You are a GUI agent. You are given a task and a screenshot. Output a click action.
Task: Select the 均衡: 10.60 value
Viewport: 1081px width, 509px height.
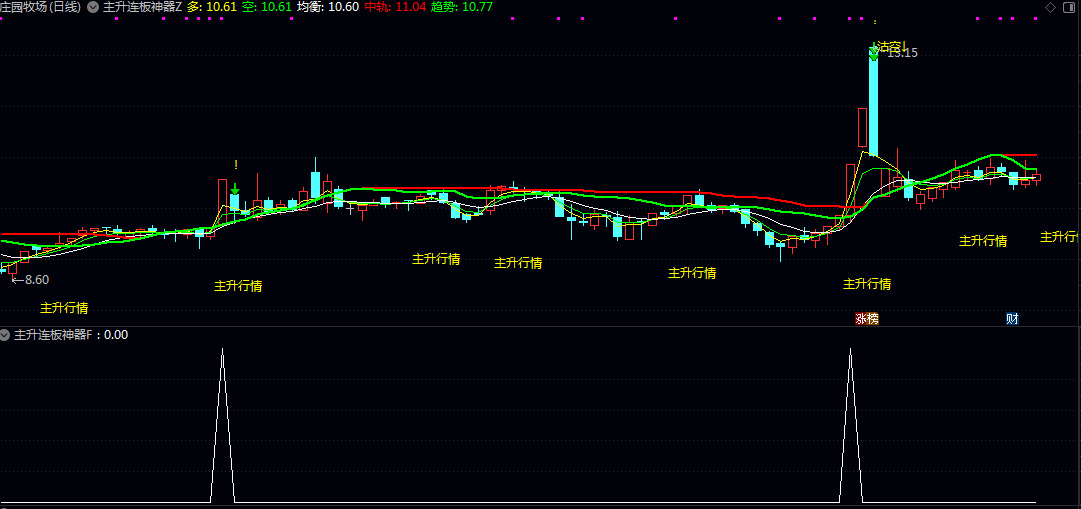328,8
